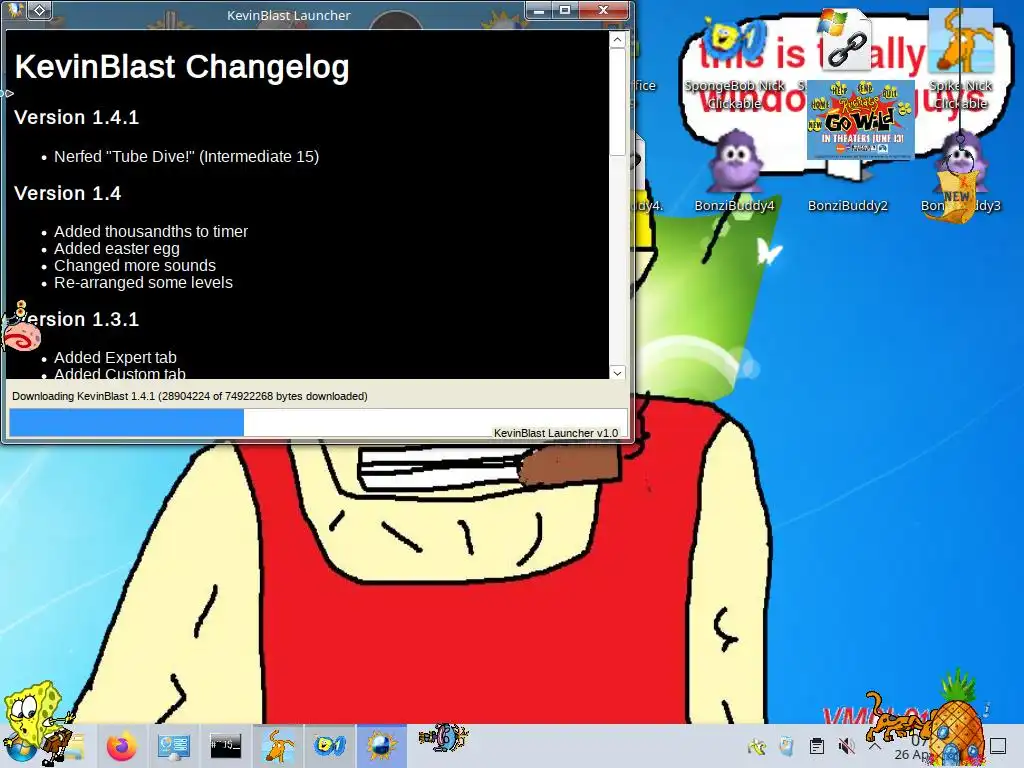Switch to the Spike dog taskbar app
Viewport: 1024px width, 768px height.
(x=278, y=746)
